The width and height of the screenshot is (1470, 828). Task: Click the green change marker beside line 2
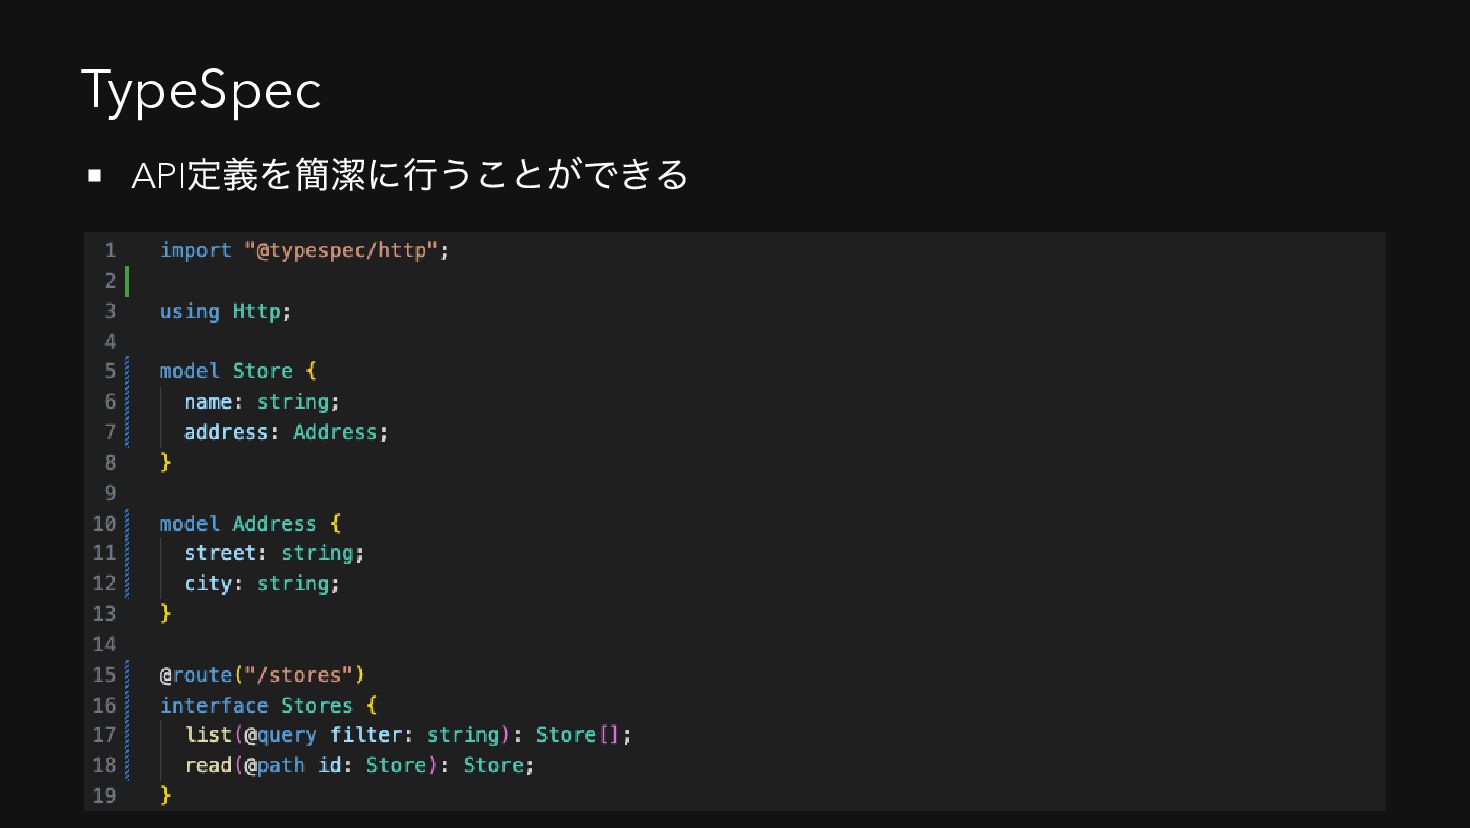[127, 281]
